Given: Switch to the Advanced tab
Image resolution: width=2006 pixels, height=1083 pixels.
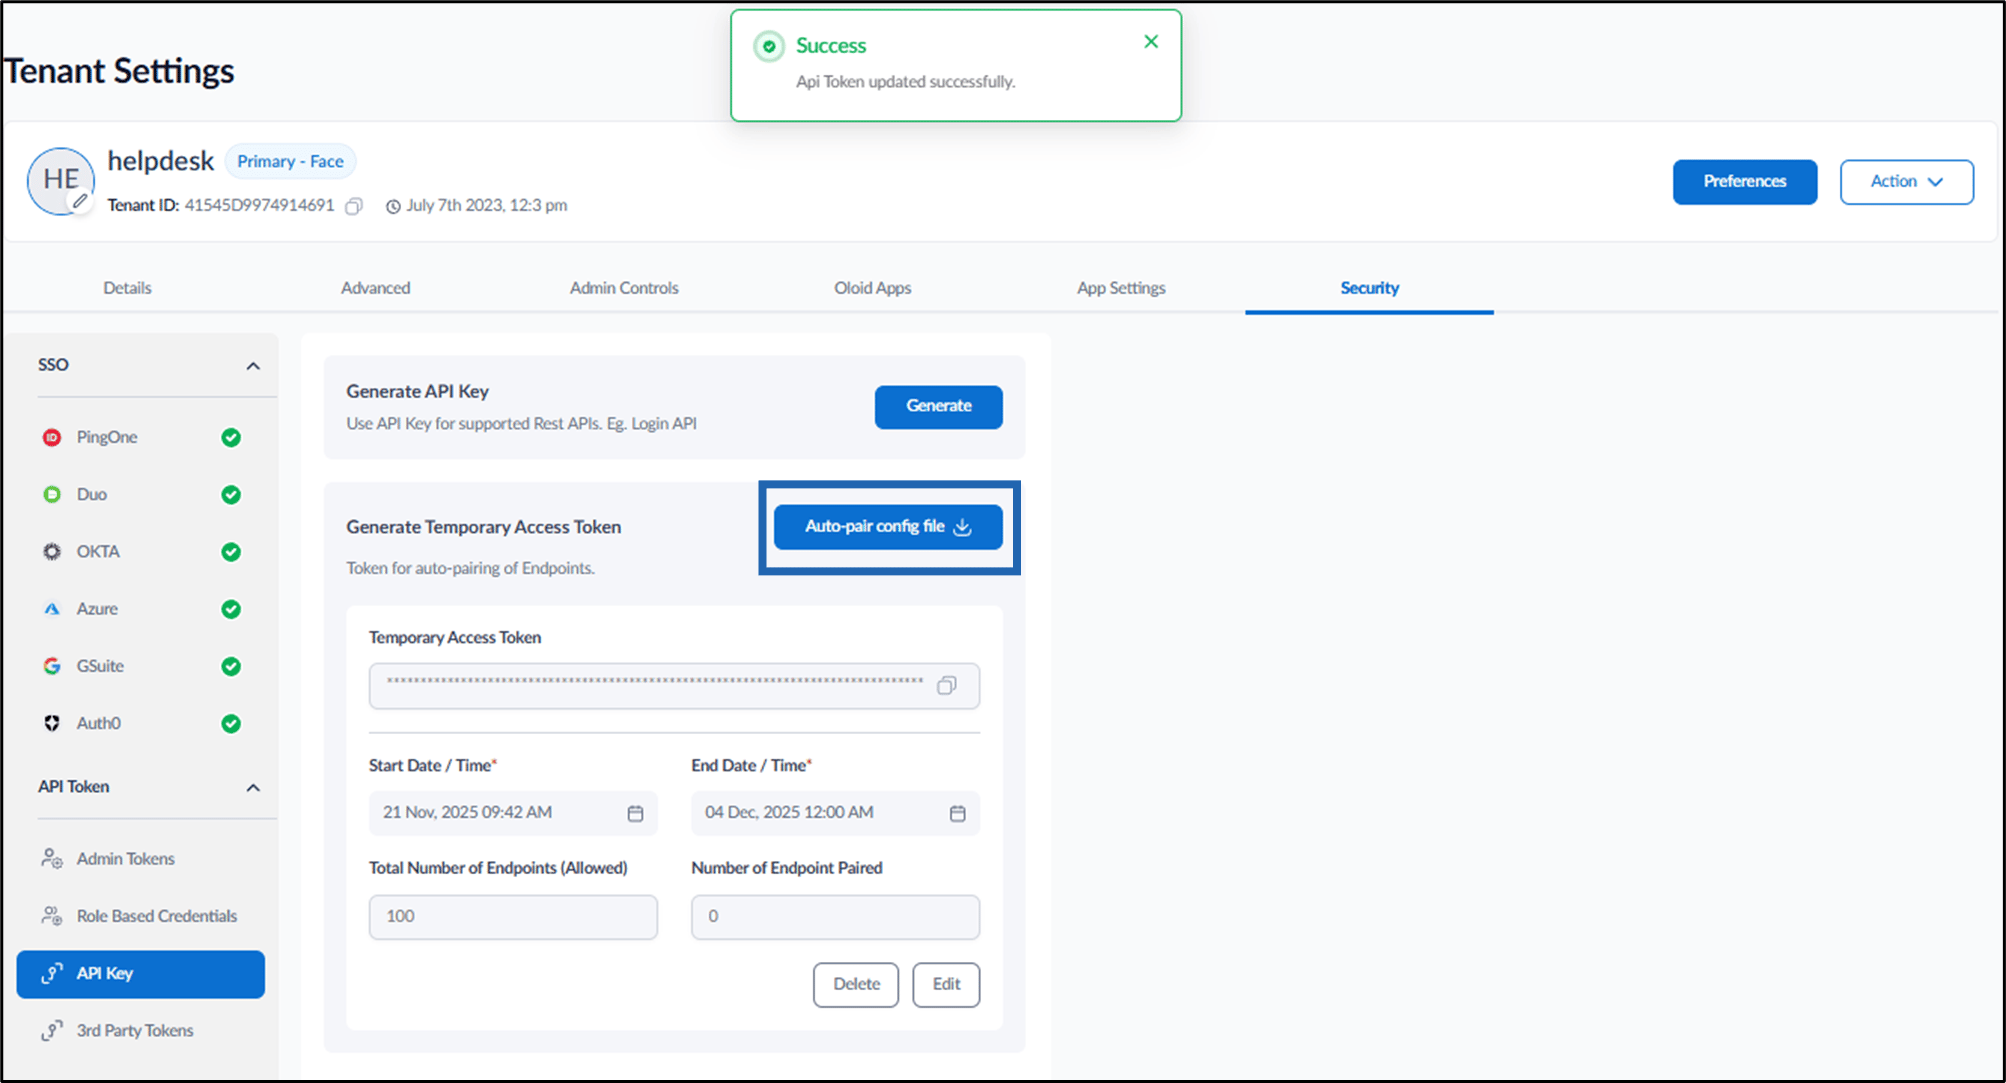Looking at the screenshot, I should 375,288.
